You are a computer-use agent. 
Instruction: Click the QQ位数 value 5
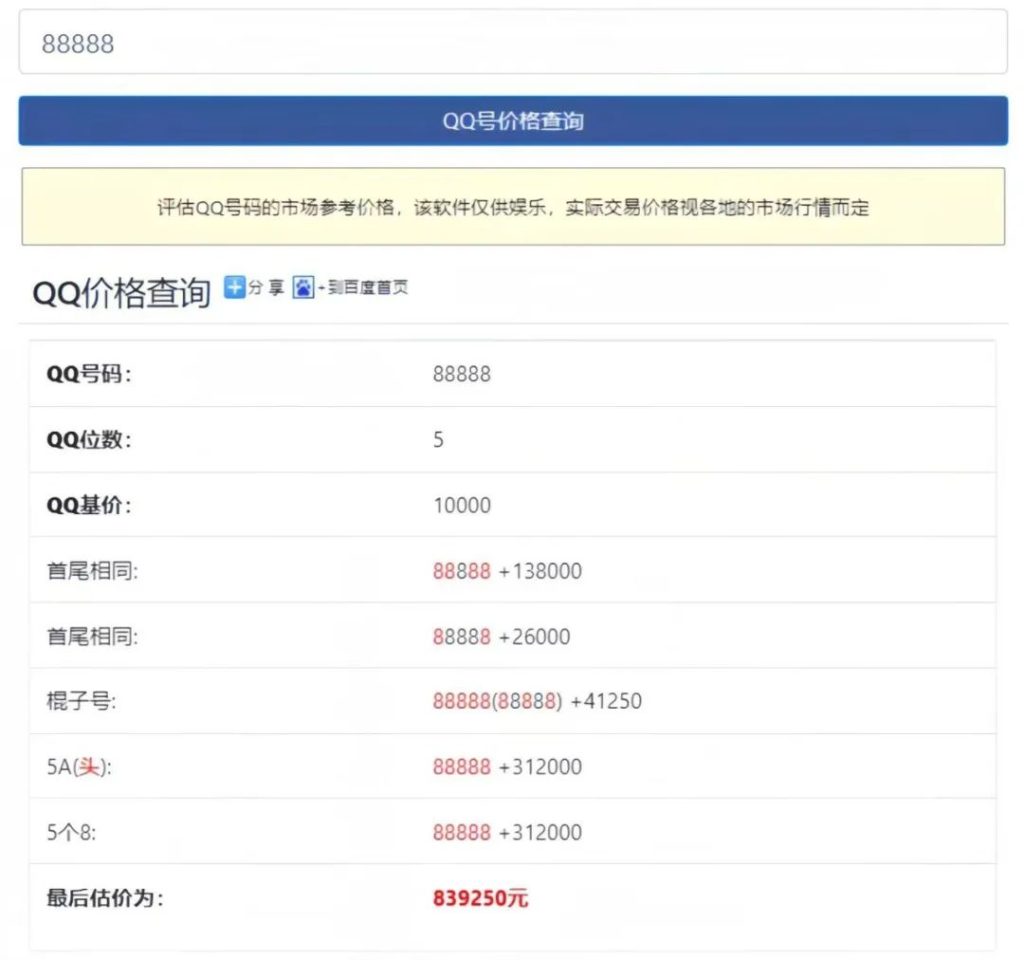(x=438, y=440)
